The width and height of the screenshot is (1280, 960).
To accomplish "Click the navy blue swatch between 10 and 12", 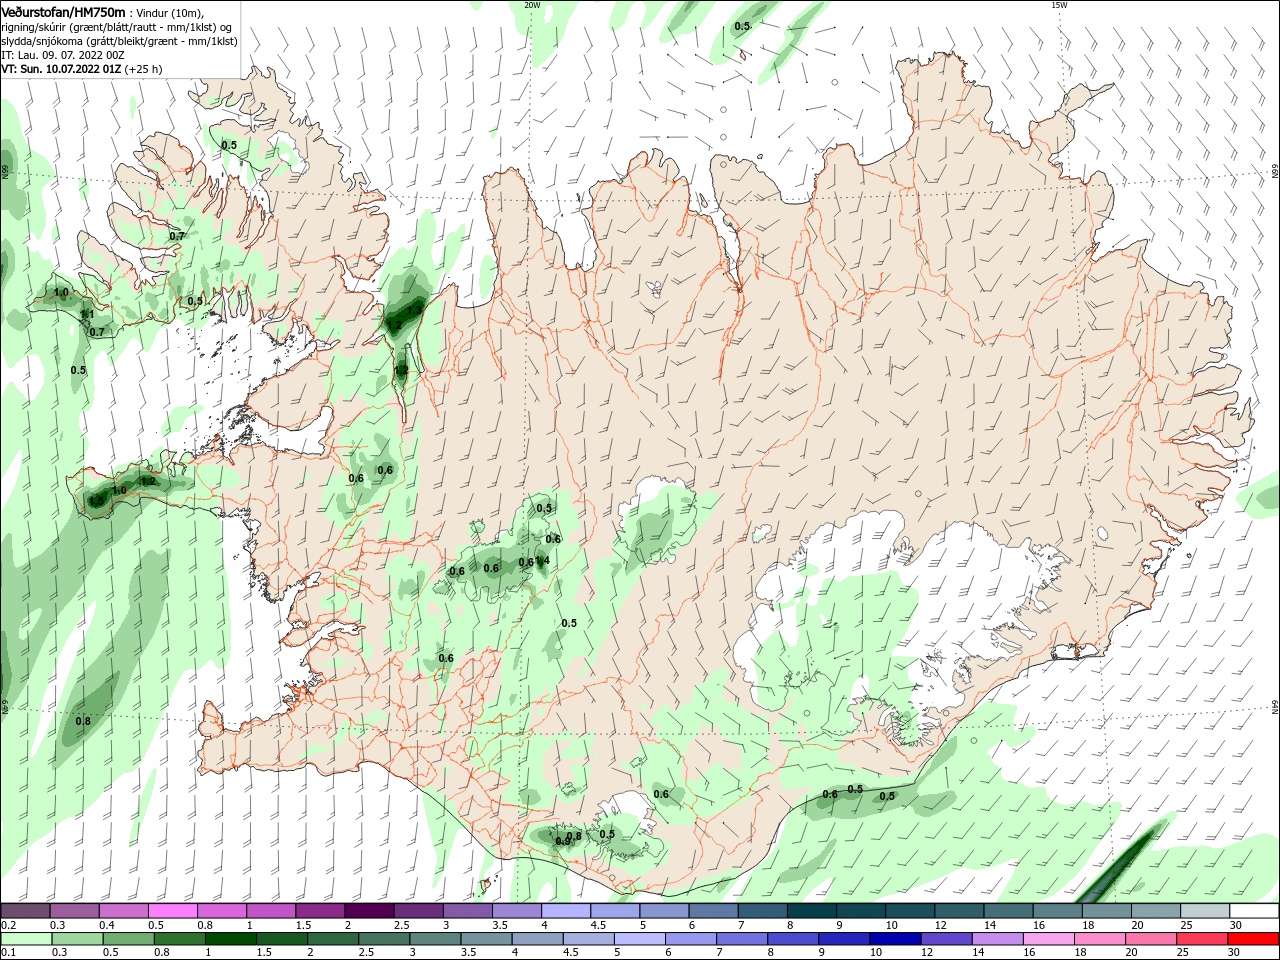I will click(x=894, y=939).
